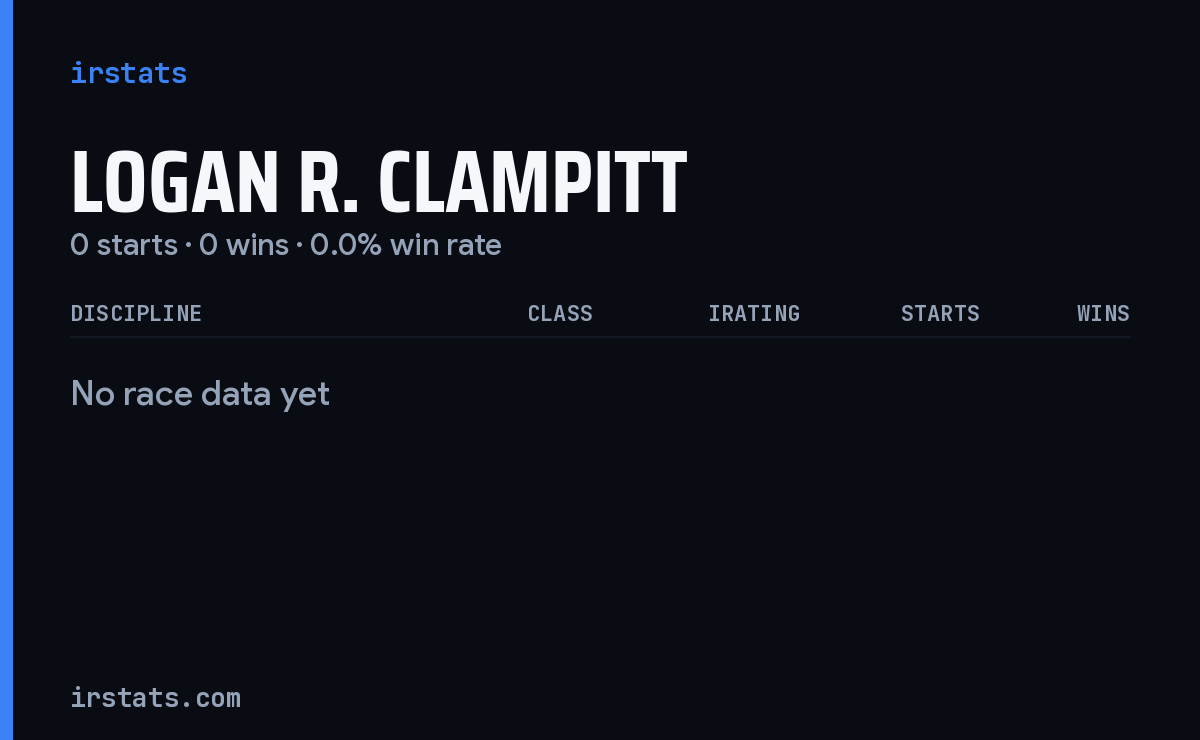
Task: Click the "0 starts" stat text
Action: coord(124,245)
